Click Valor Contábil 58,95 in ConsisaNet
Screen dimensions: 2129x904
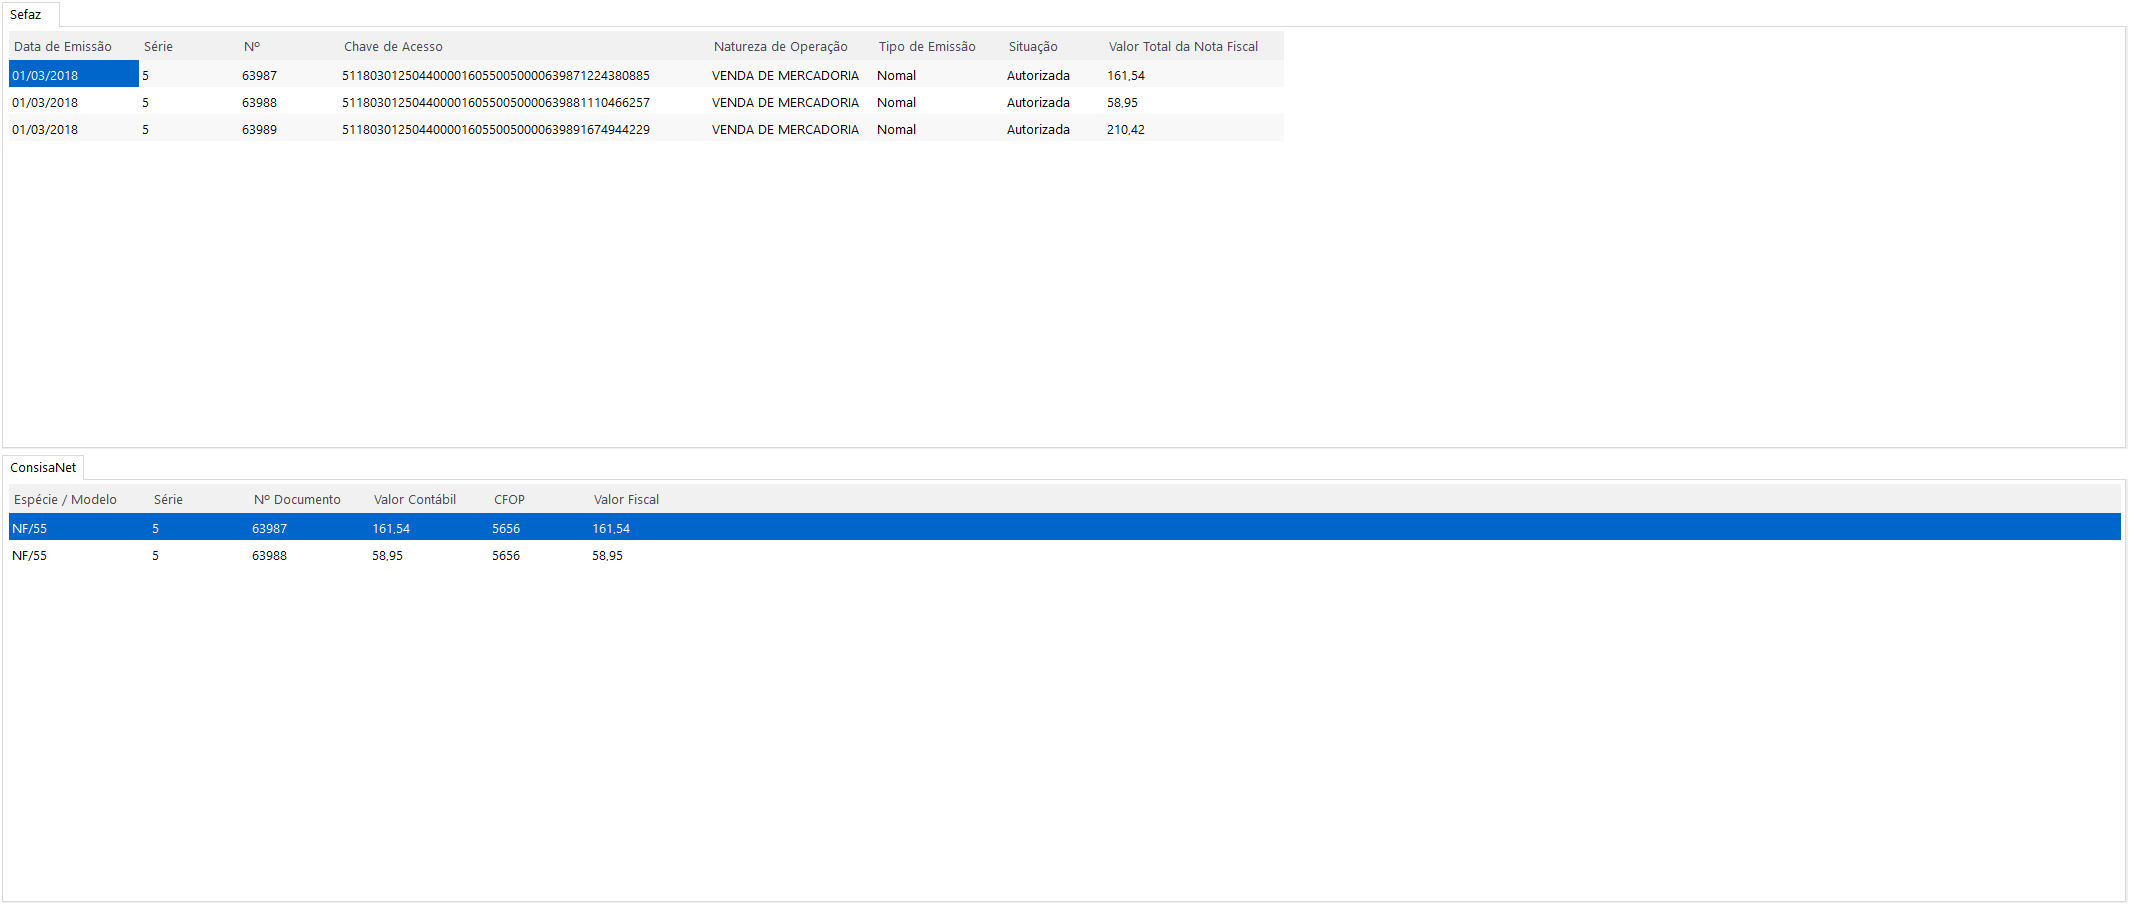coord(387,556)
